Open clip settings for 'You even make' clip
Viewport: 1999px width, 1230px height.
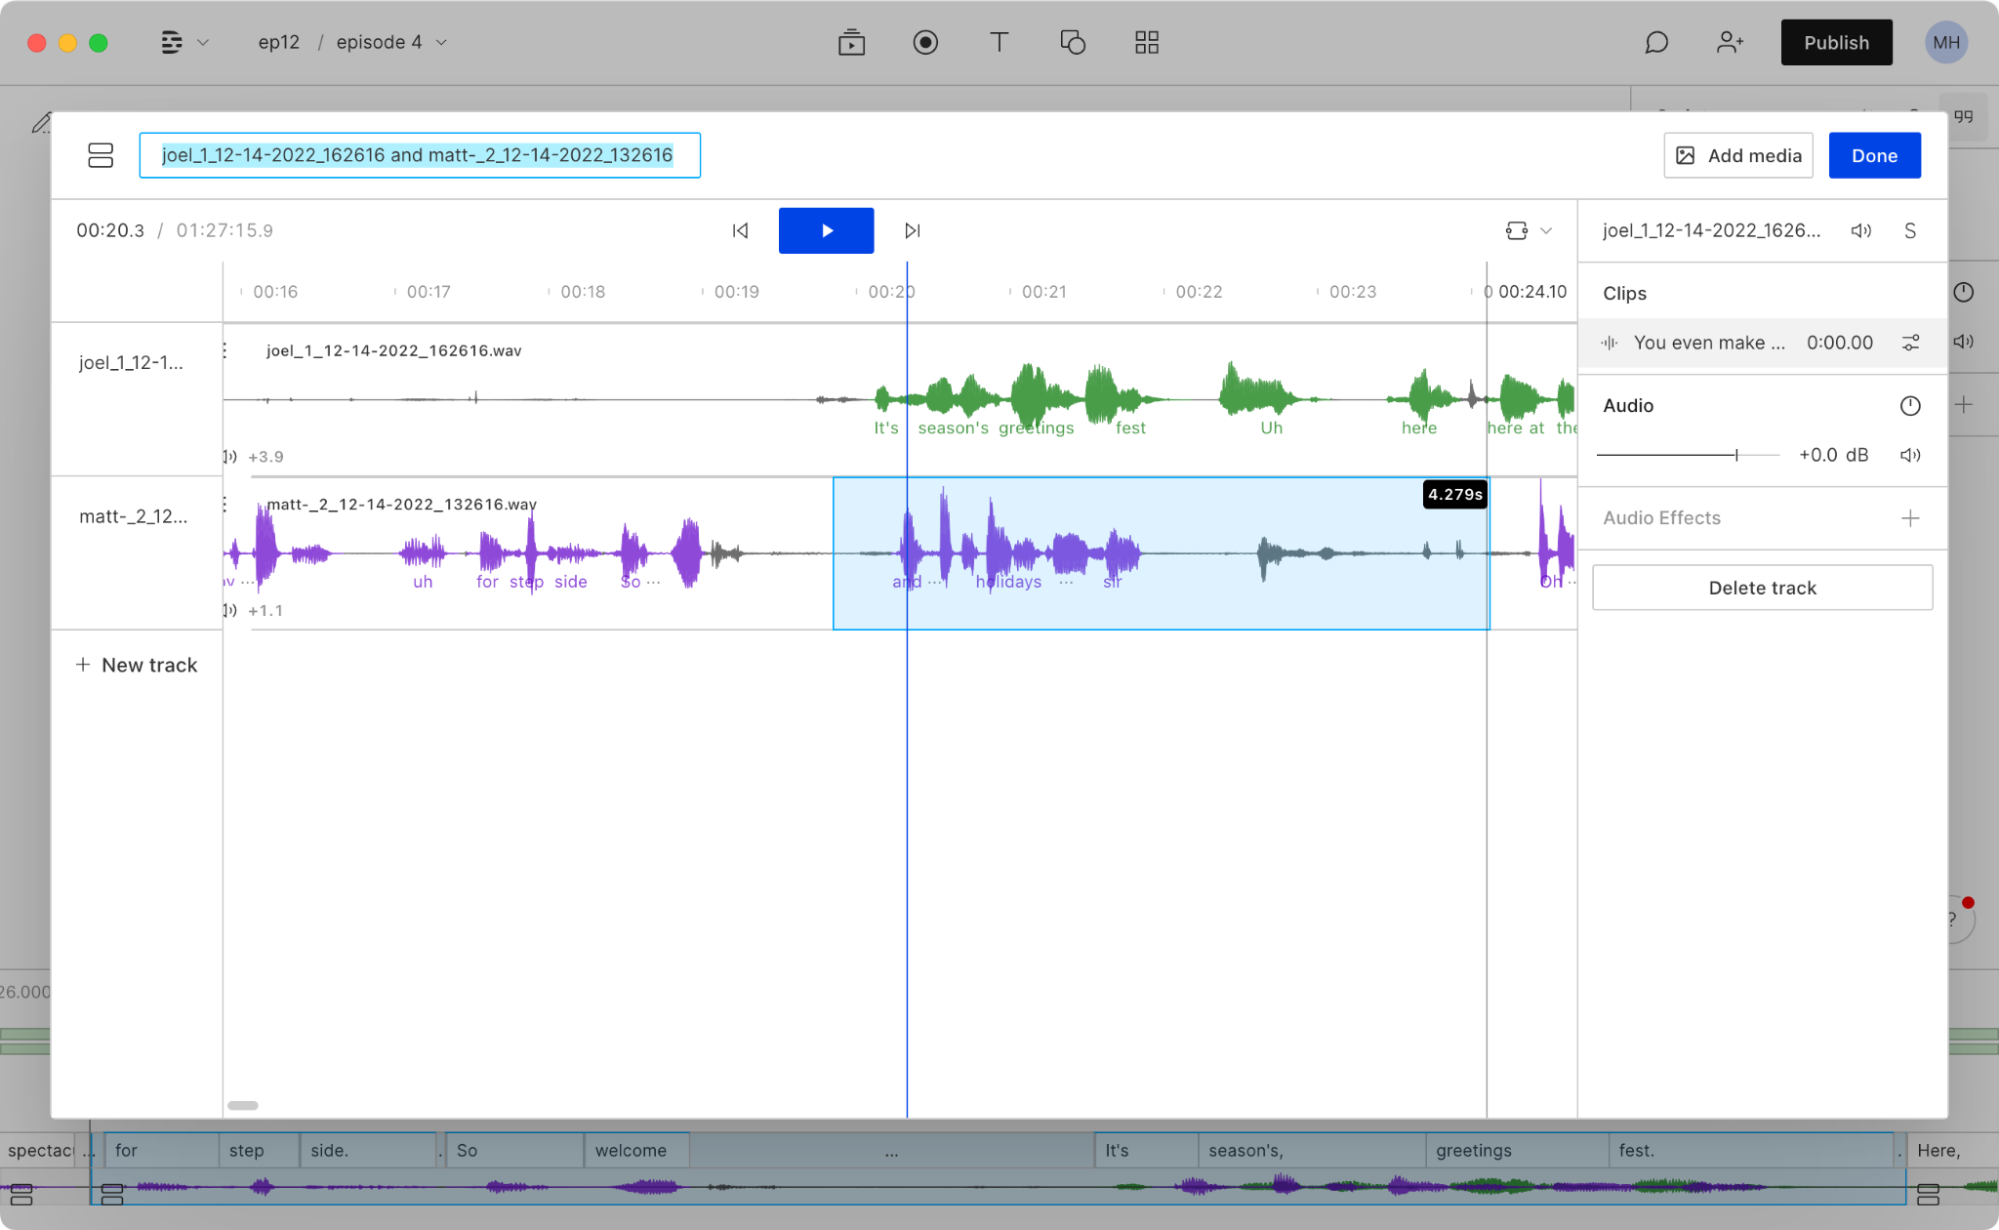pyautogui.click(x=1910, y=343)
